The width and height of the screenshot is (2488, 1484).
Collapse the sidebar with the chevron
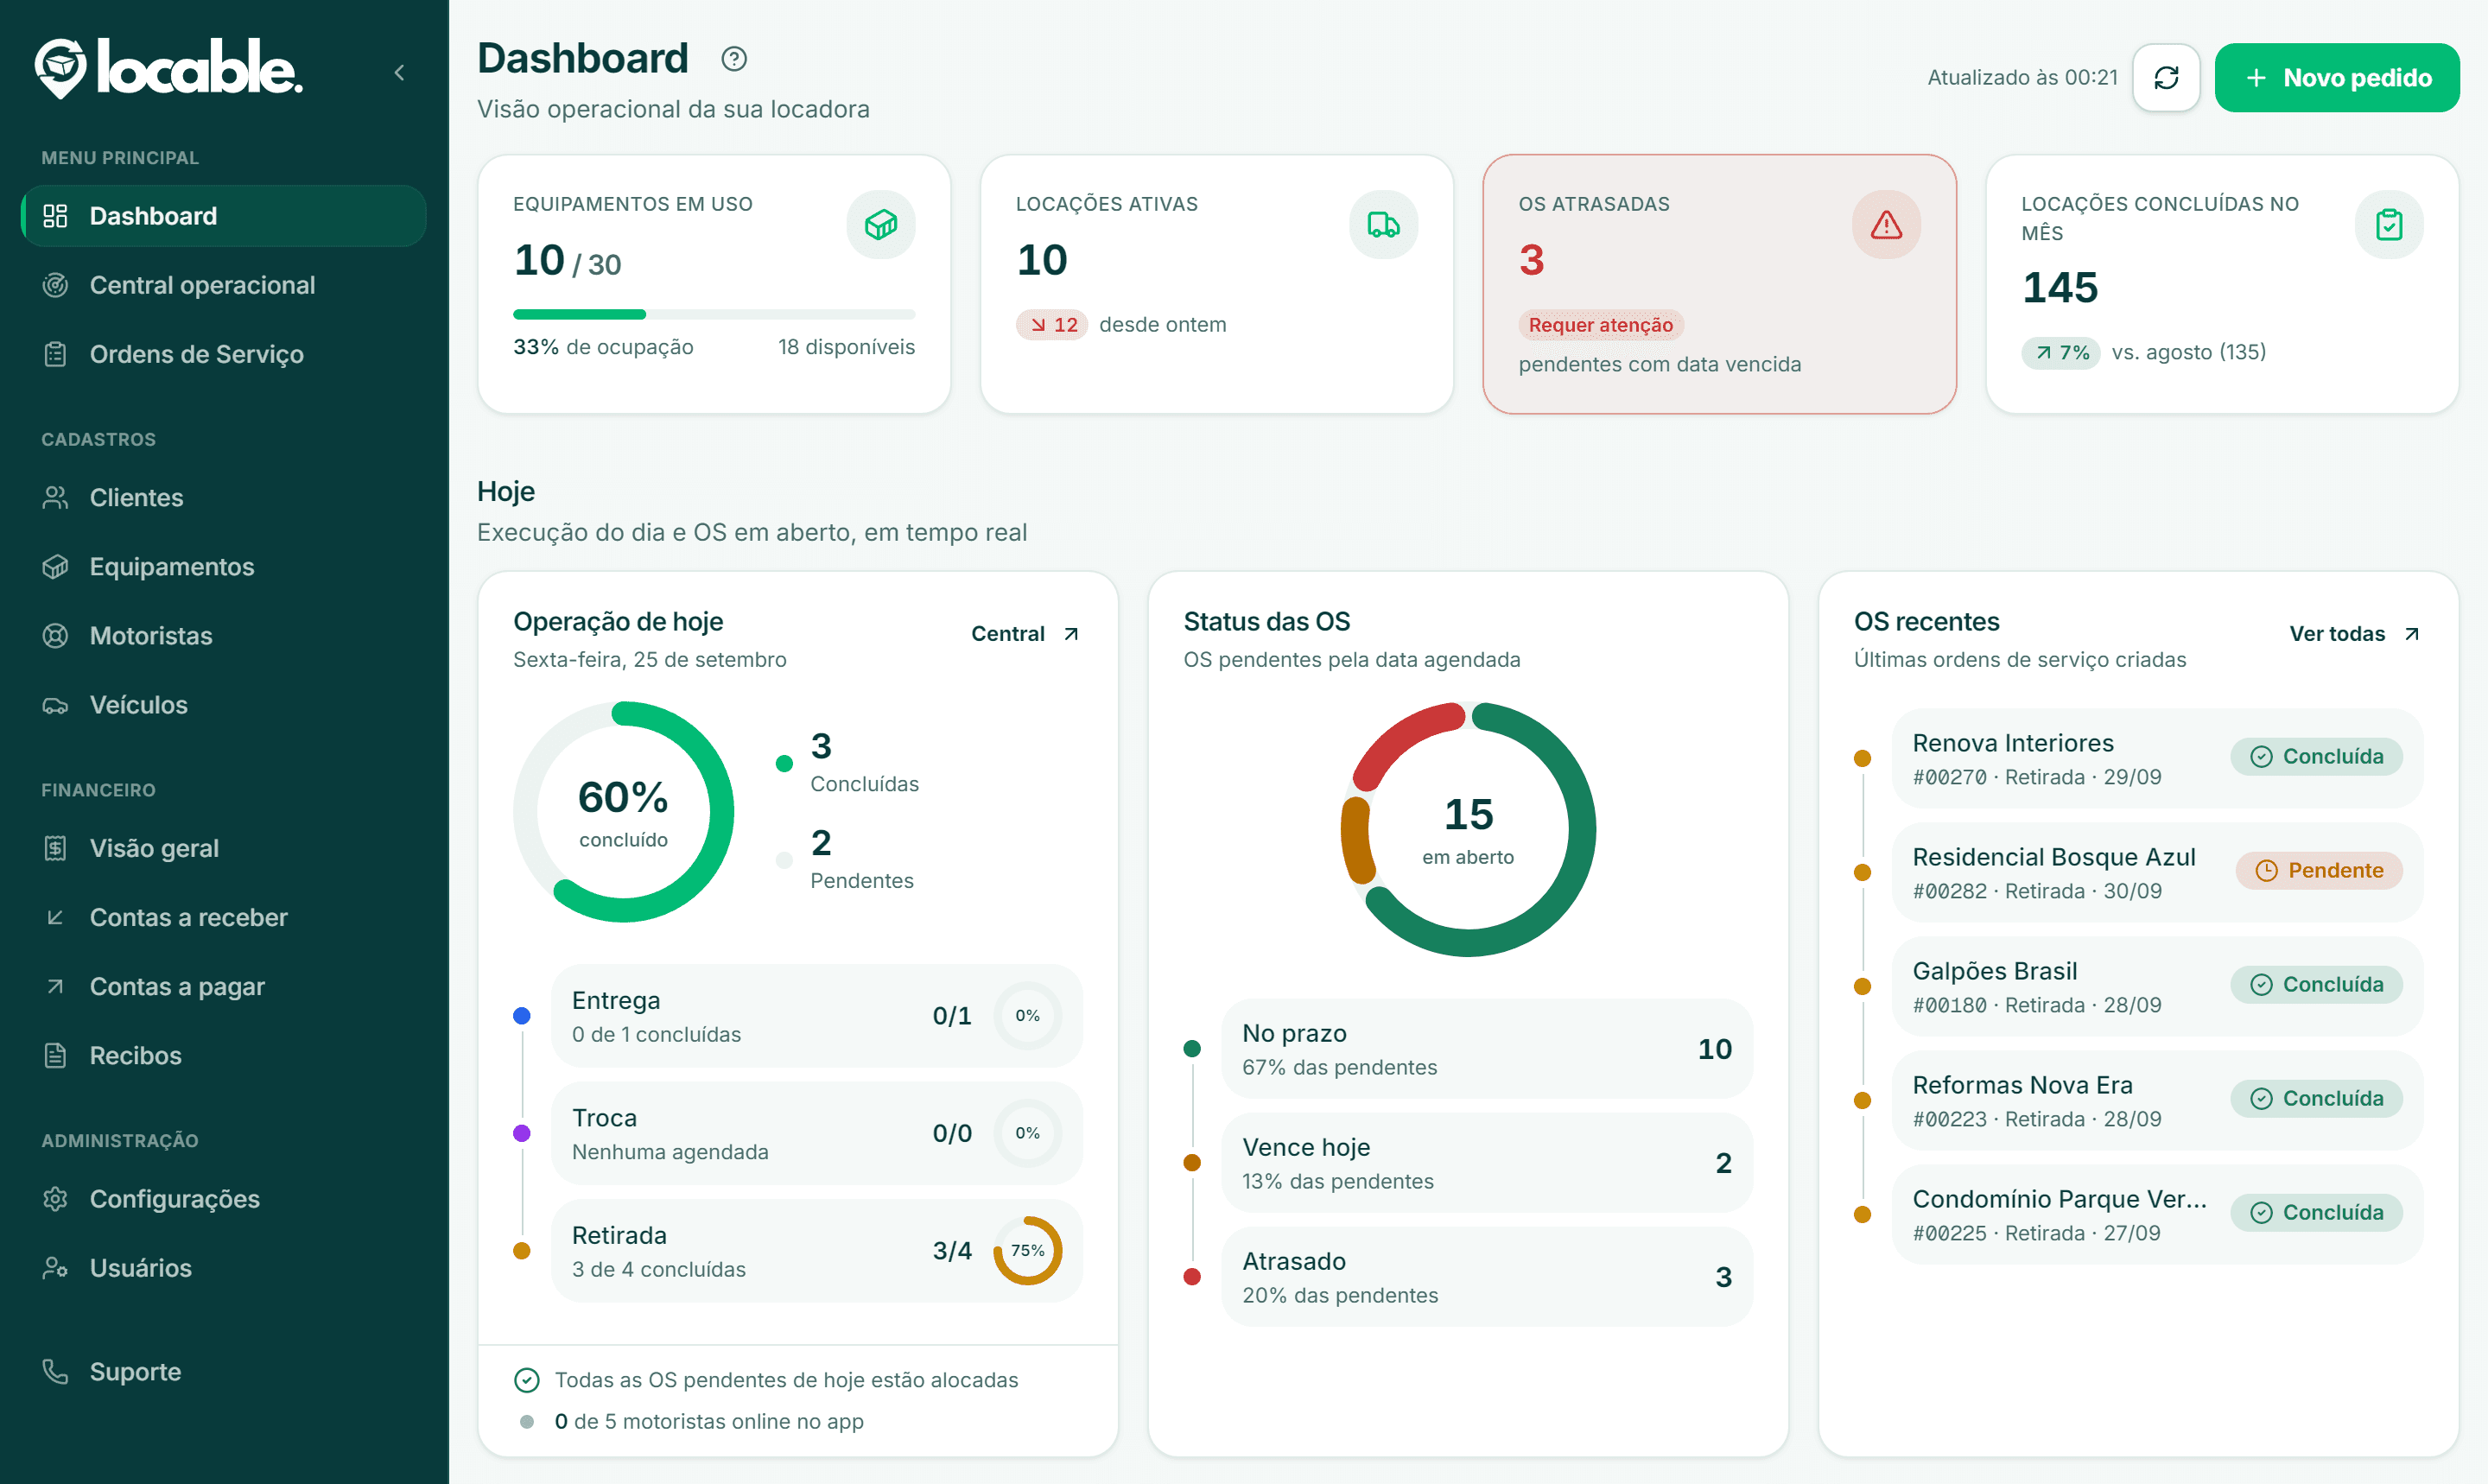[399, 72]
